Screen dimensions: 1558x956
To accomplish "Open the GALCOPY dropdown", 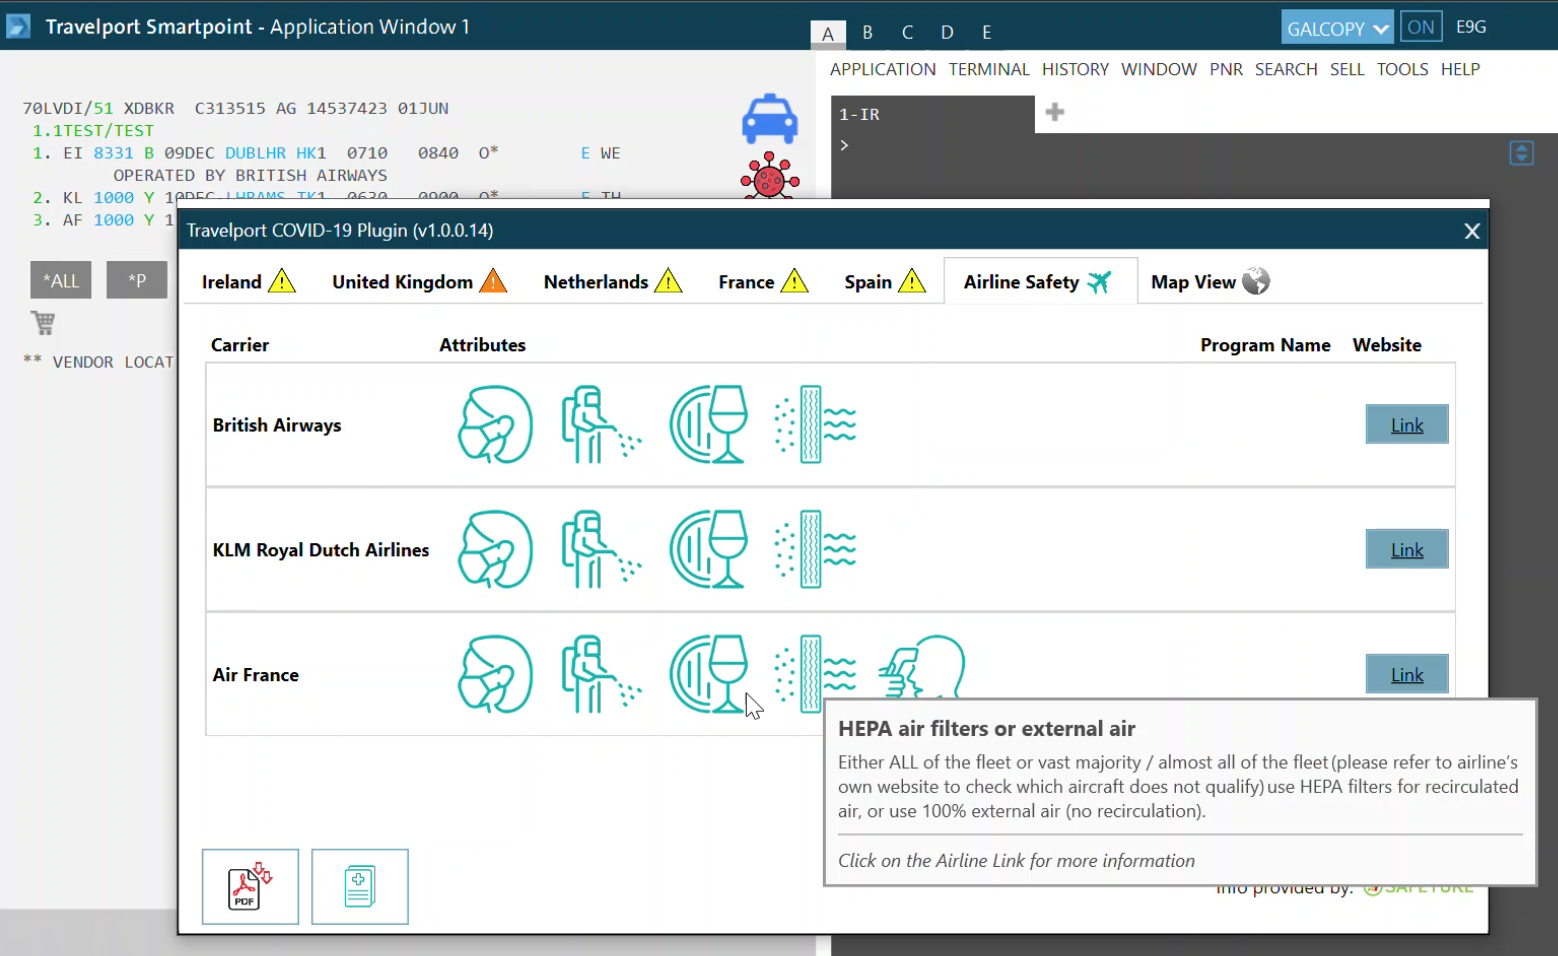I will coord(1337,28).
